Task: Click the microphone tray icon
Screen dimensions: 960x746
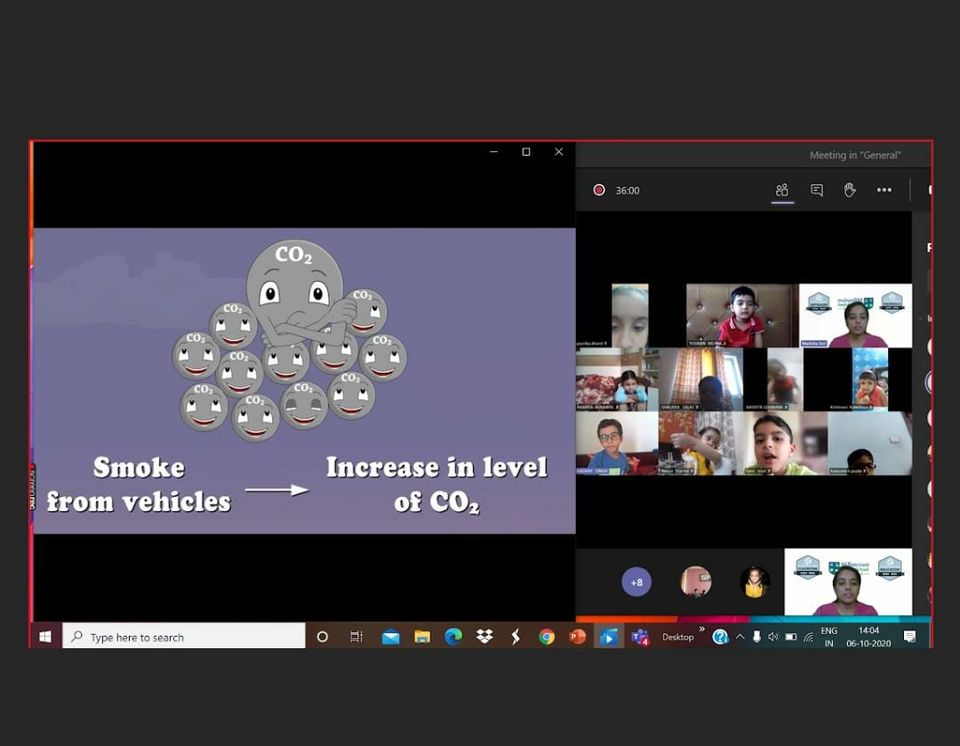Action: (757, 637)
